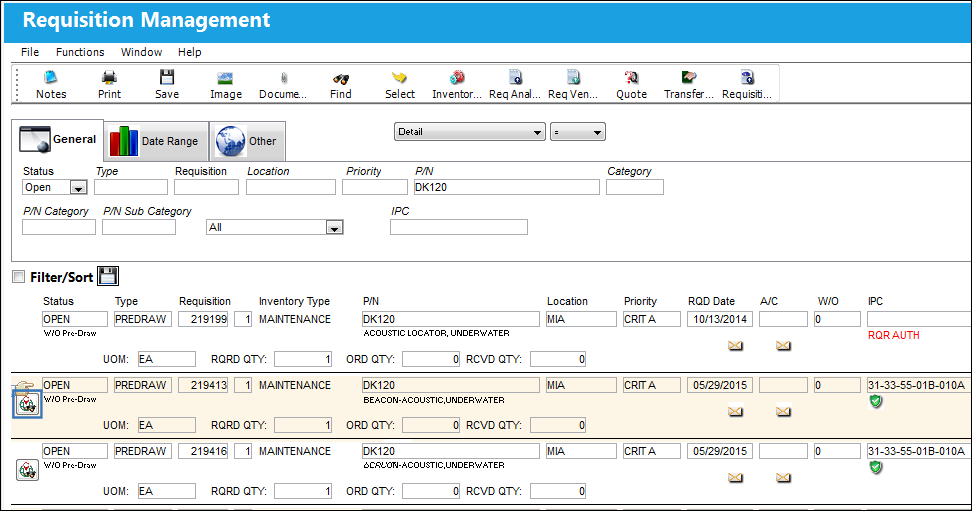This screenshot has height=511, width=972.
Task: Click green shield icon on requisition 219416
Action: coord(875,467)
